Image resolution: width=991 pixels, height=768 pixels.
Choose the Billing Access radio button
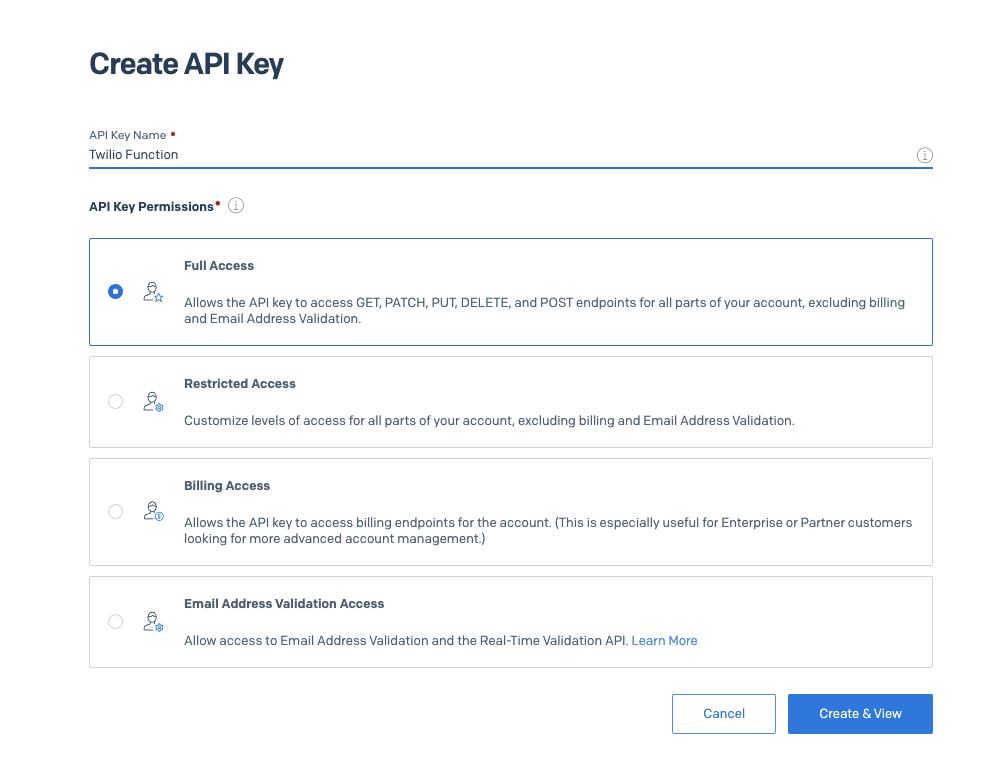[x=115, y=511]
